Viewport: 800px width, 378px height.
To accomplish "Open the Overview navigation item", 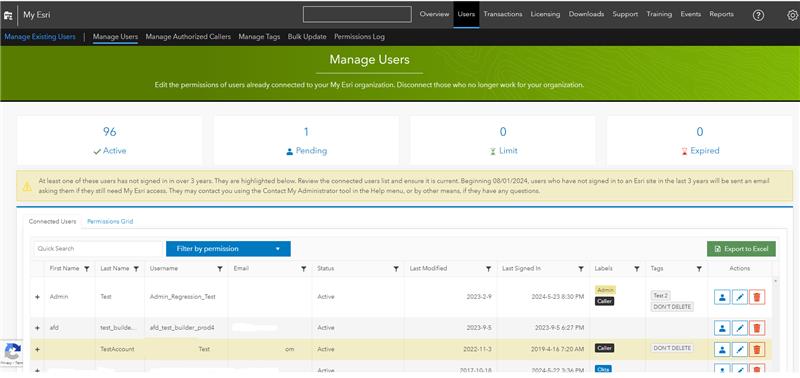I will click(434, 14).
